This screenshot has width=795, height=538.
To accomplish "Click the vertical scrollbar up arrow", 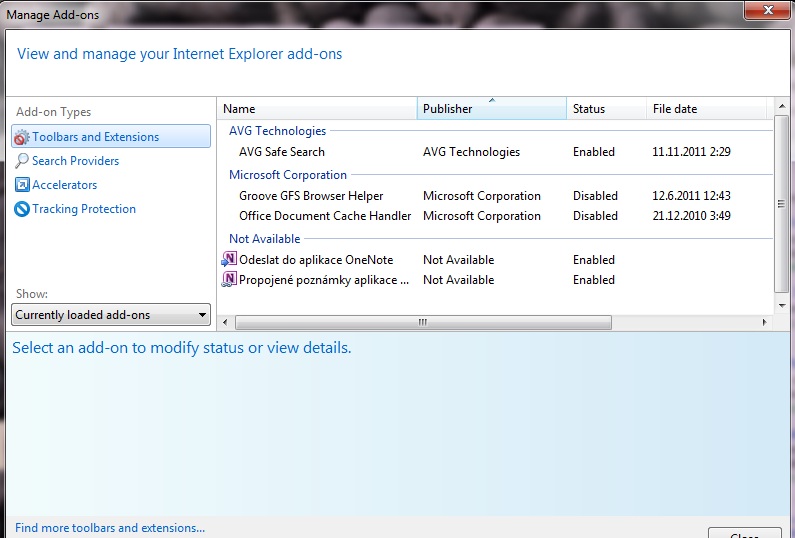I will (x=782, y=106).
